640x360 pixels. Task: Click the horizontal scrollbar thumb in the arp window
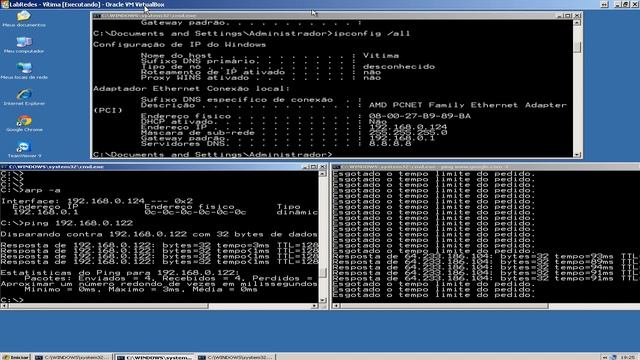[108, 306]
